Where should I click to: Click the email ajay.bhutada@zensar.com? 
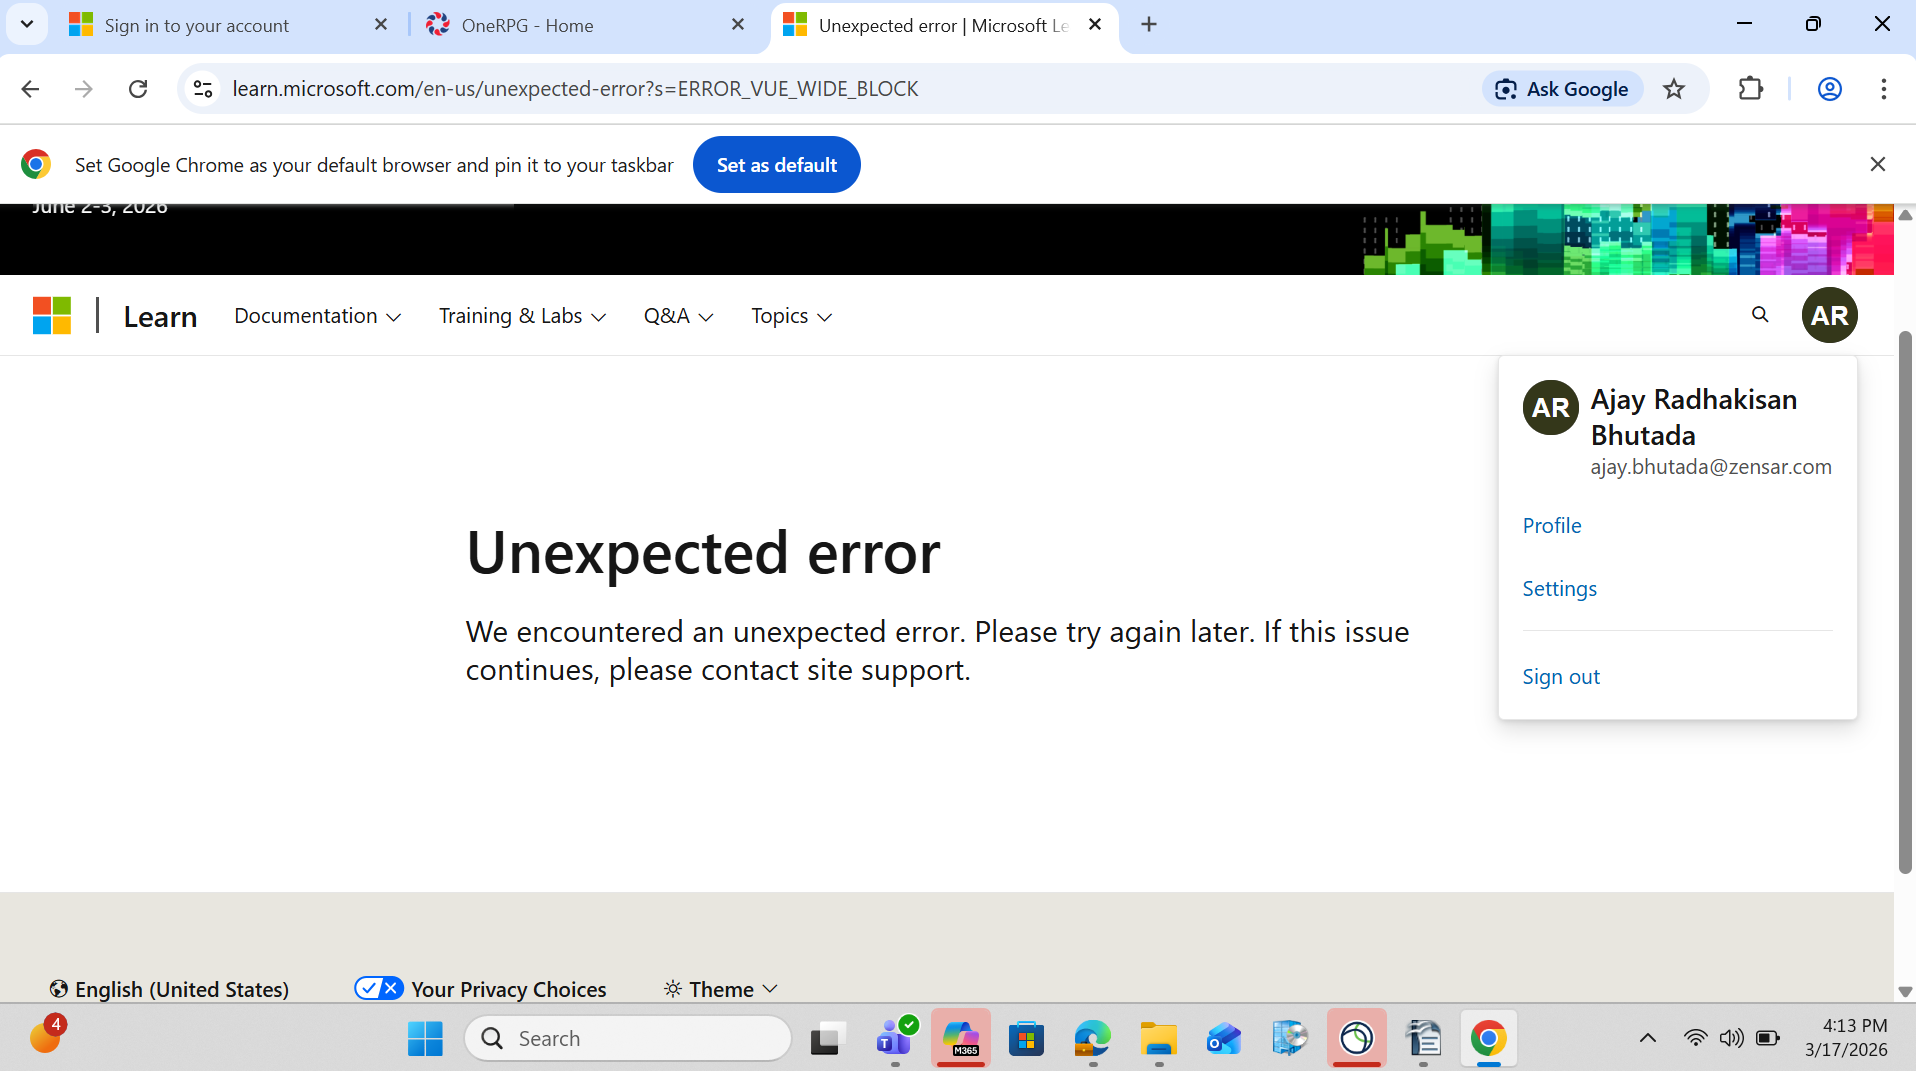(1710, 467)
